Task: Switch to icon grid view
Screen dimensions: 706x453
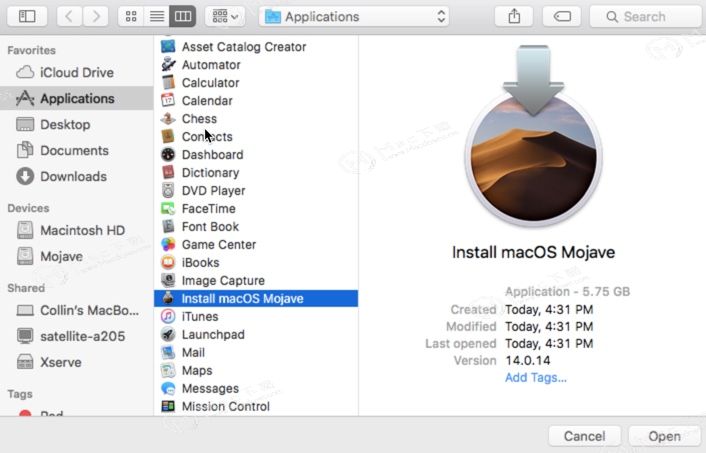Action: [131, 17]
